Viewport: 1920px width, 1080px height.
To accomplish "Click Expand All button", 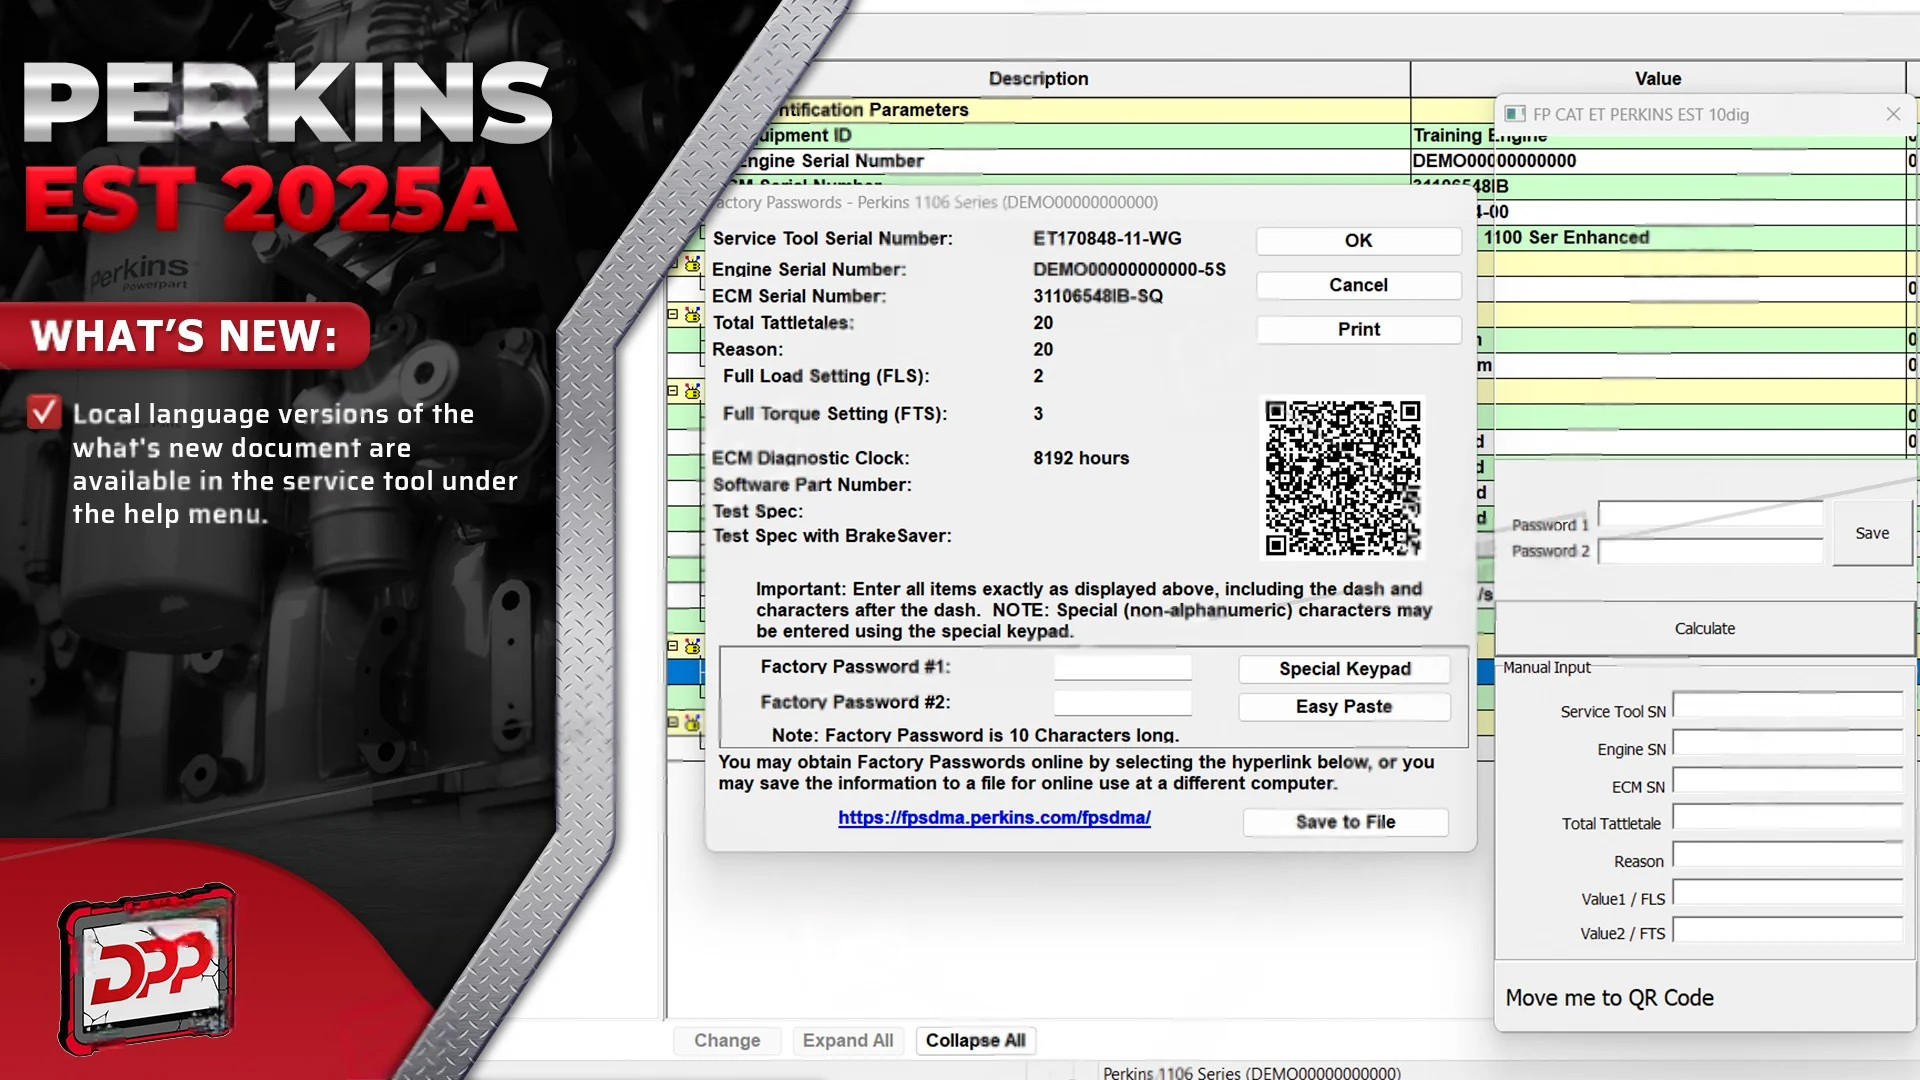I will (848, 1041).
